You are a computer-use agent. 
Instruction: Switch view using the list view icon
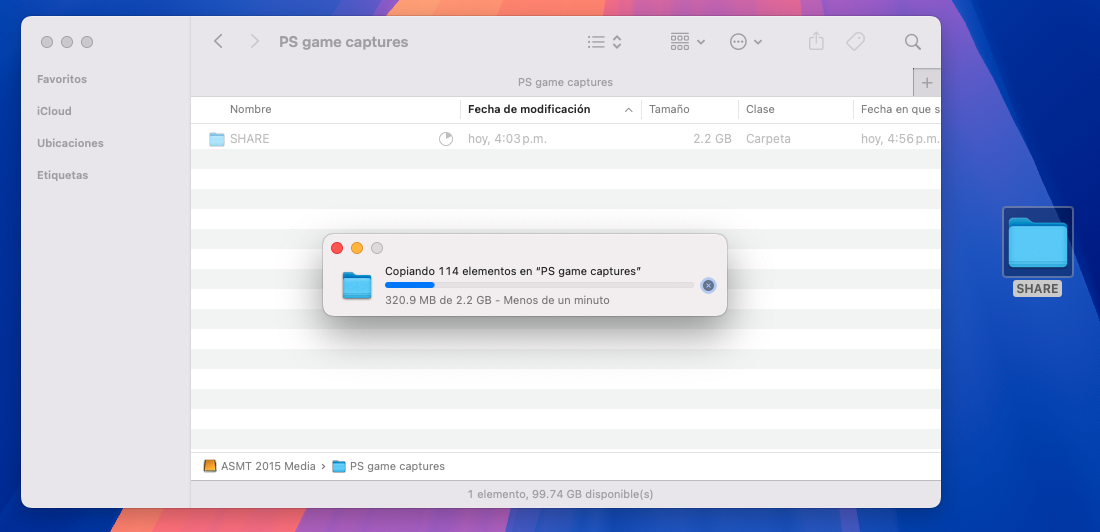click(x=604, y=42)
